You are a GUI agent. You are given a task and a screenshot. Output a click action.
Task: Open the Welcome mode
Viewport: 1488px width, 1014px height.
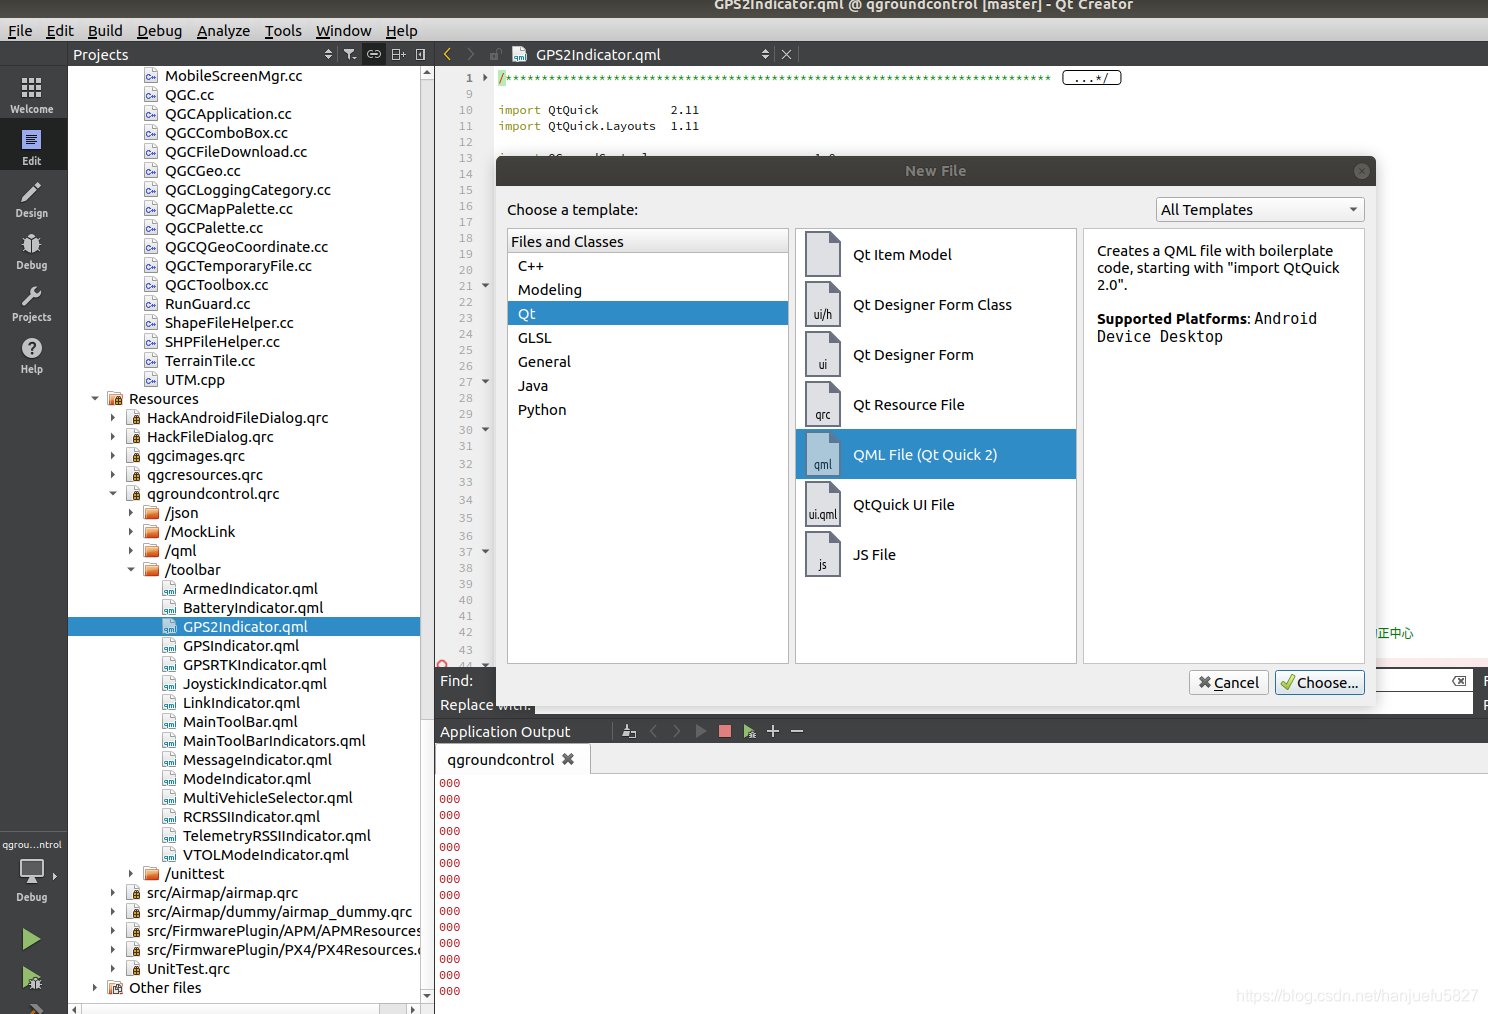32,94
